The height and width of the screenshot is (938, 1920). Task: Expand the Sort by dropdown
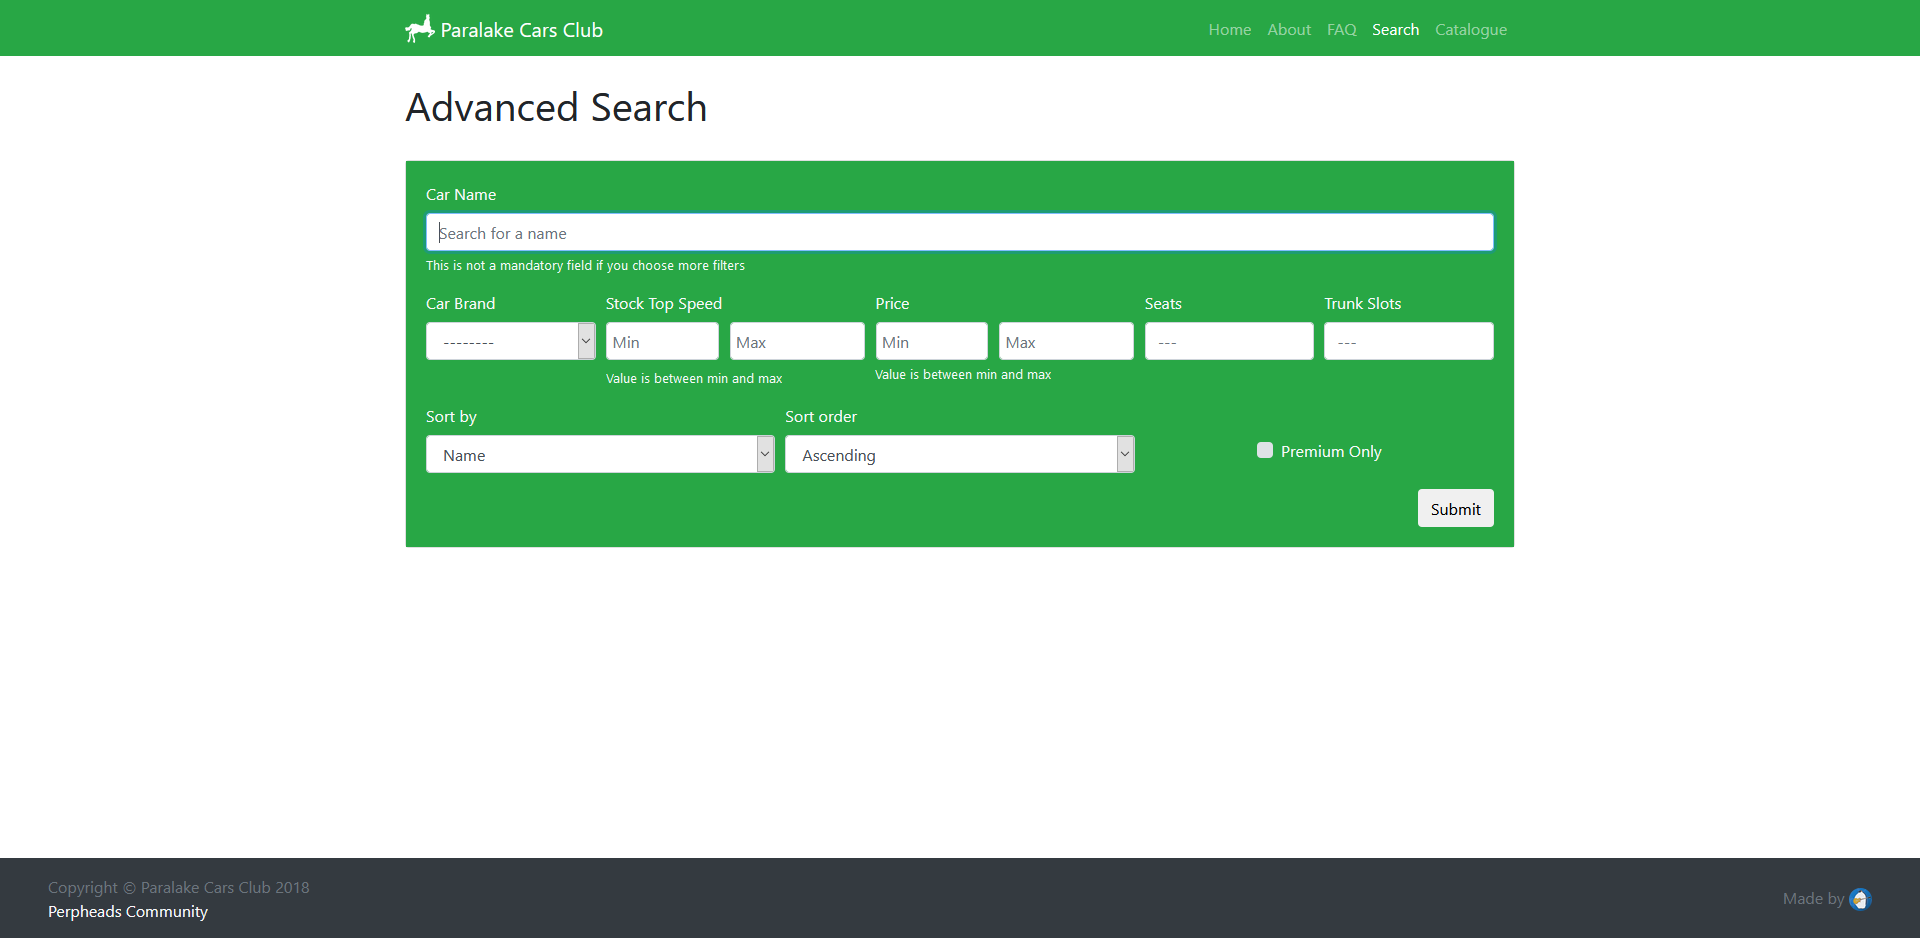[x=600, y=454]
